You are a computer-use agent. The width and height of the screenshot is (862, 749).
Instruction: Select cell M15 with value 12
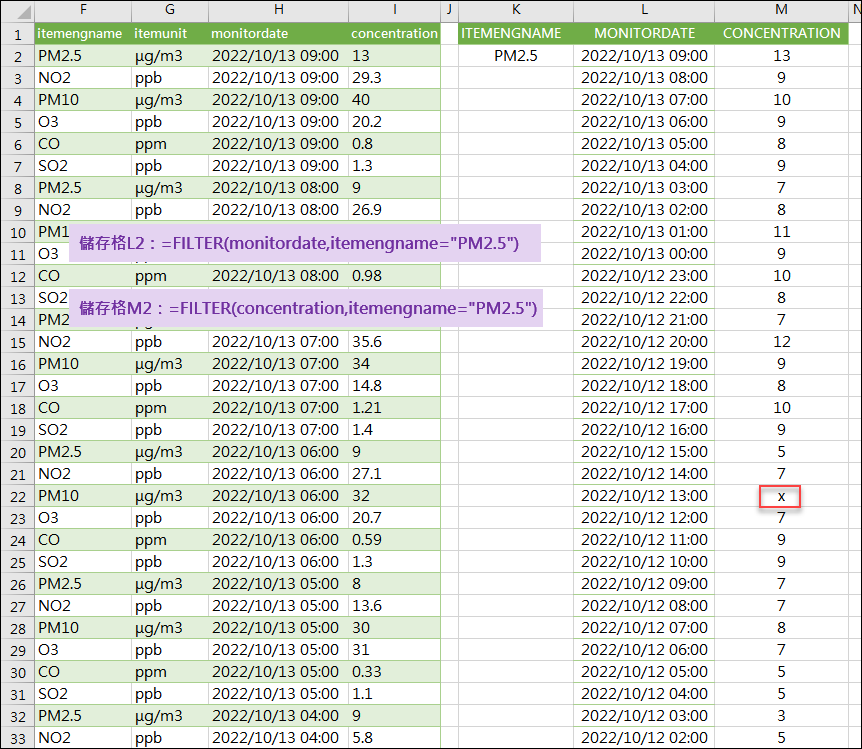pyautogui.click(x=781, y=342)
